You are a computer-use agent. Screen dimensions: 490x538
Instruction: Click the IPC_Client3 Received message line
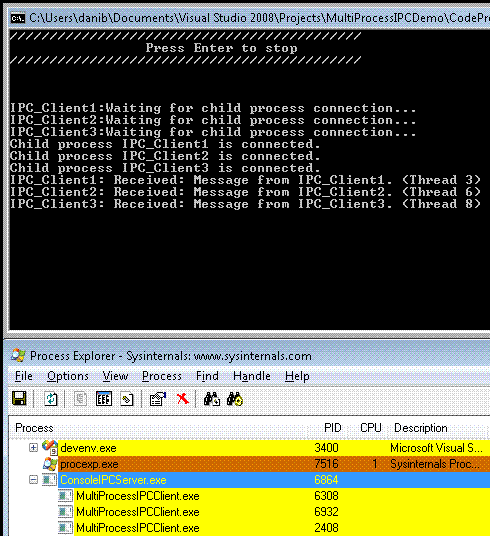click(x=245, y=204)
